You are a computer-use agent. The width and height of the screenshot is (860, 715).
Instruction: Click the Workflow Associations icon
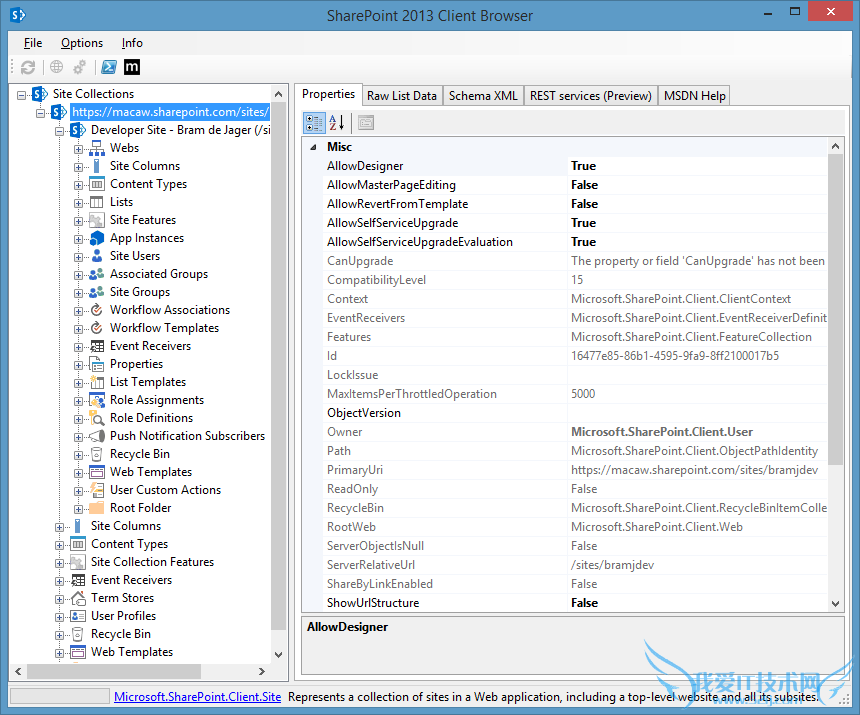(x=97, y=310)
